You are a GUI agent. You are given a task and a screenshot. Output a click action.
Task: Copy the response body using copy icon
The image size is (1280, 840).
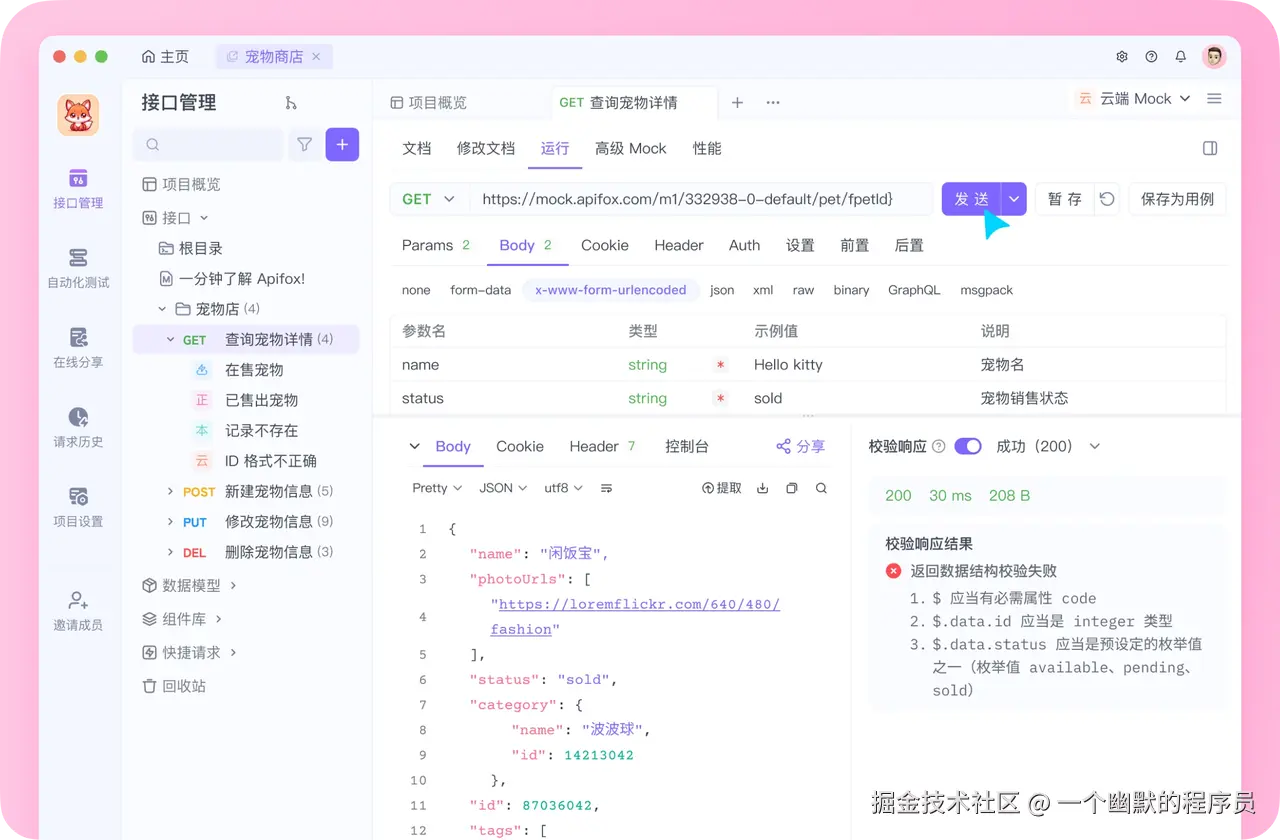pyautogui.click(x=791, y=488)
